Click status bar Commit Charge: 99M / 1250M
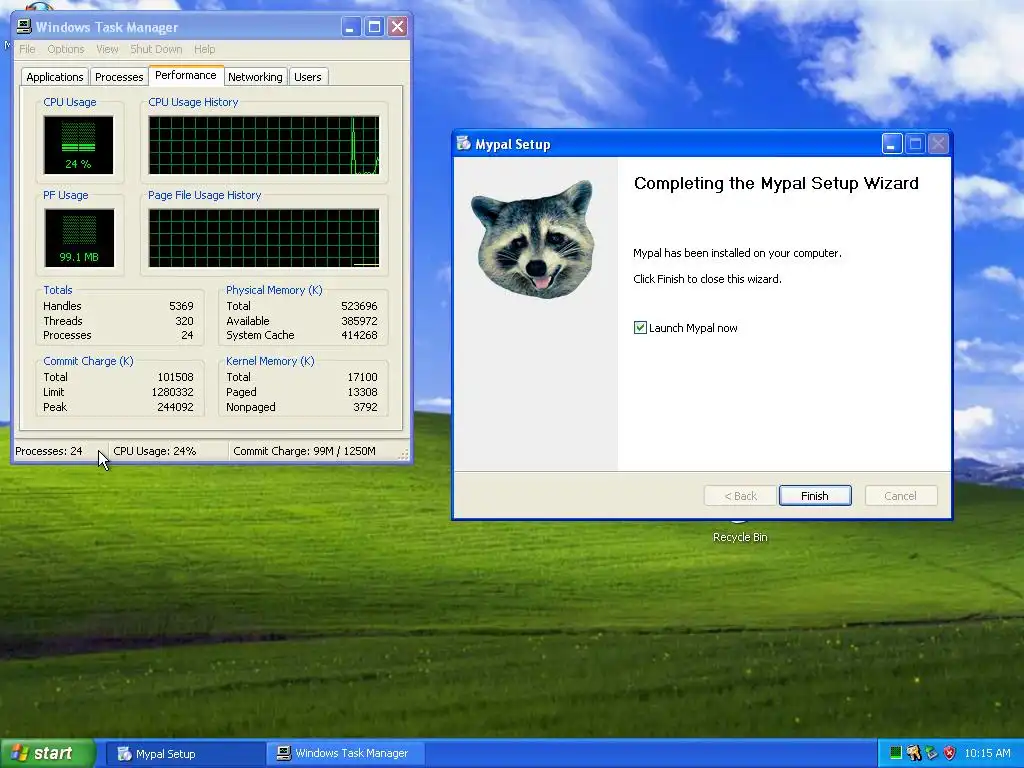This screenshot has height=768, width=1024. coord(304,451)
